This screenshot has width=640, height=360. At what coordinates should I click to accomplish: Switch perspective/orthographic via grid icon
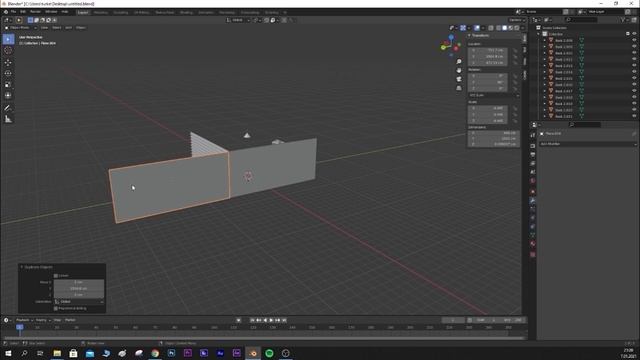(x=459, y=88)
